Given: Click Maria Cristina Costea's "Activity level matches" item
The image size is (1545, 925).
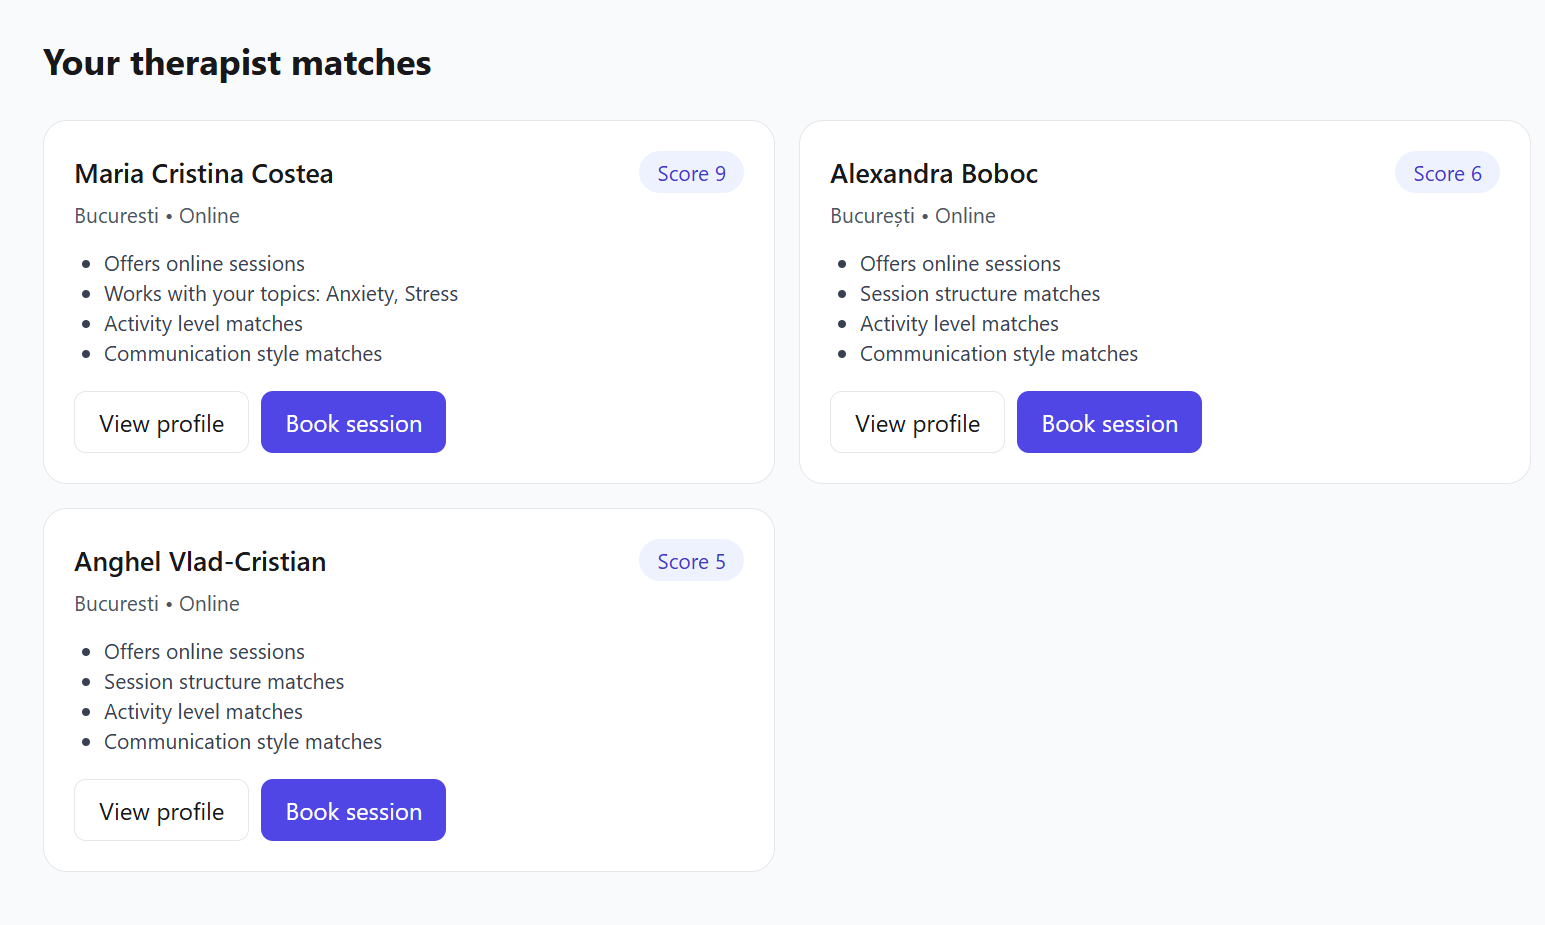Looking at the screenshot, I should click(x=203, y=324).
